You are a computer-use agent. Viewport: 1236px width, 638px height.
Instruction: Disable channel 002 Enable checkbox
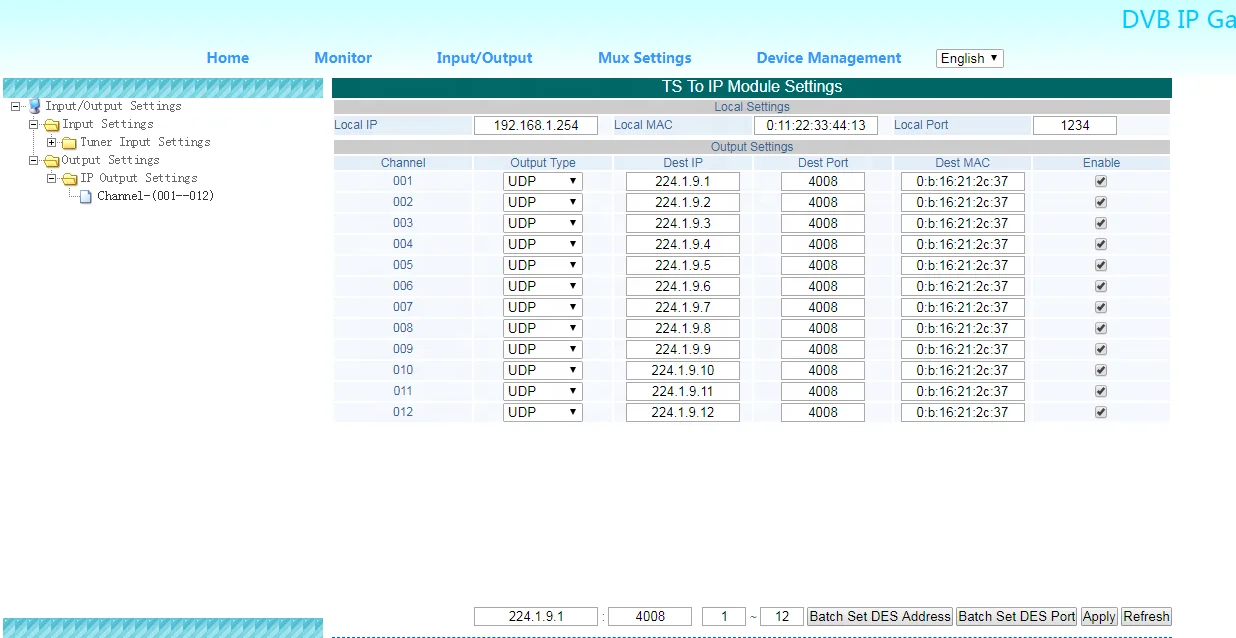[x=1101, y=202]
